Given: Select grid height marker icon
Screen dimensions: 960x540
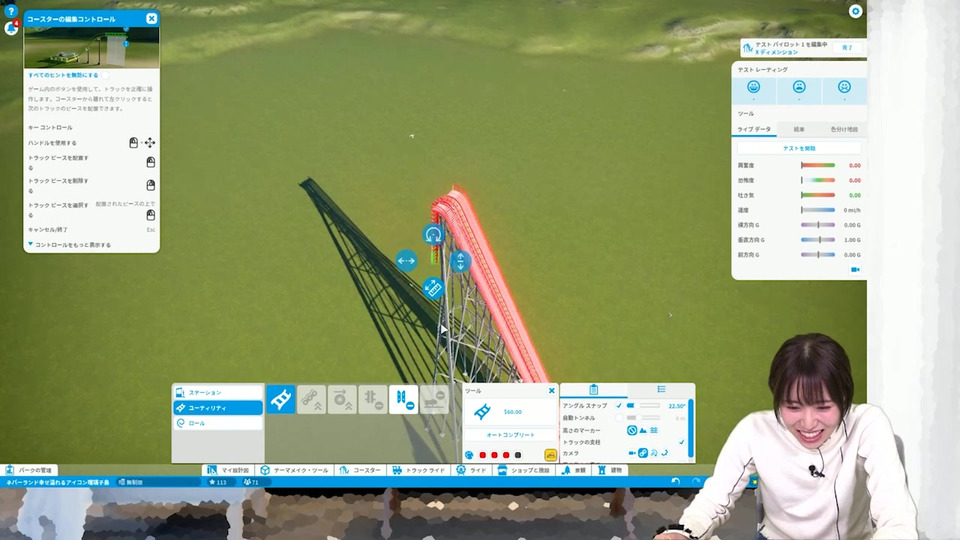Looking at the screenshot, I should coord(654,430).
